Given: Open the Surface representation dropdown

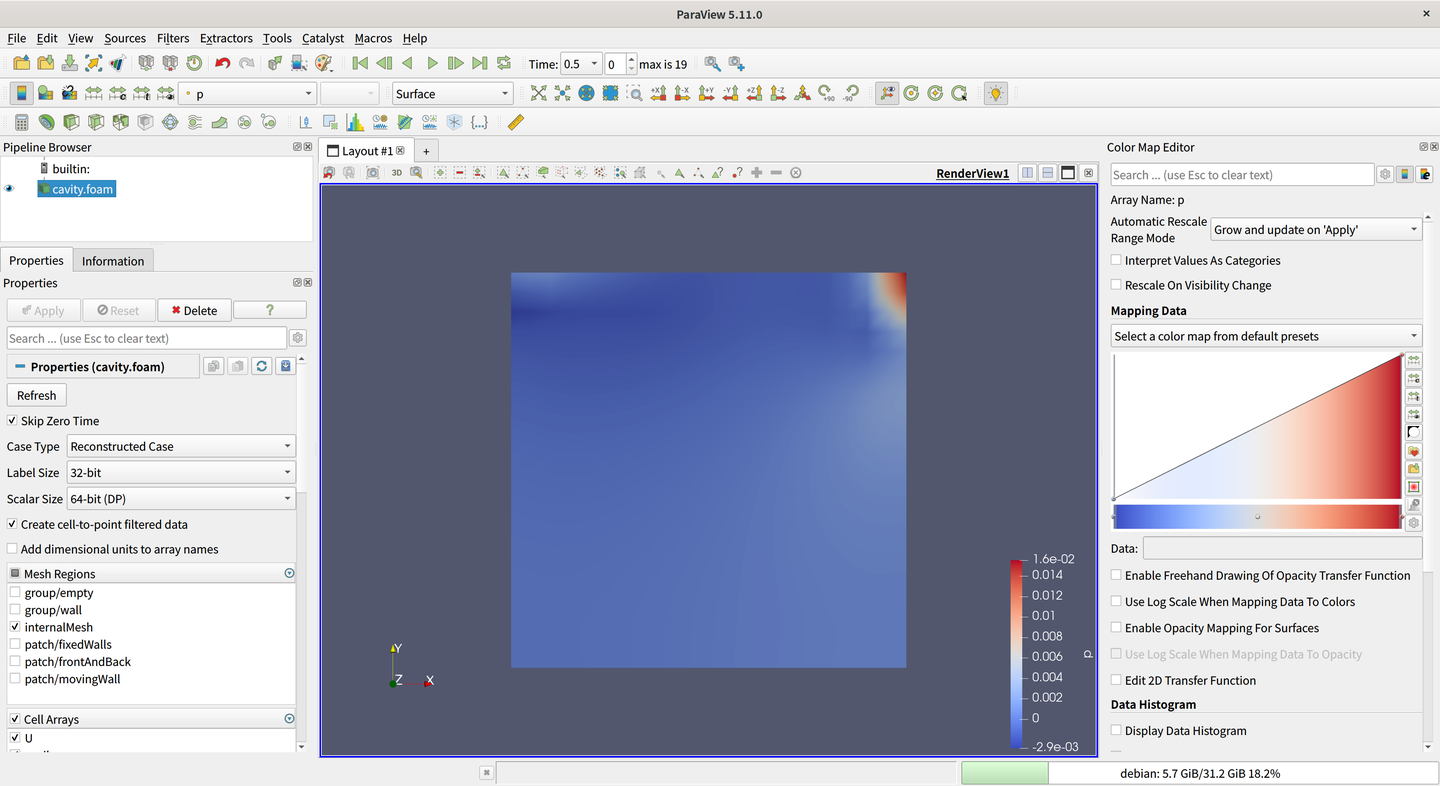Looking at the screenshot, I should 452,93.
